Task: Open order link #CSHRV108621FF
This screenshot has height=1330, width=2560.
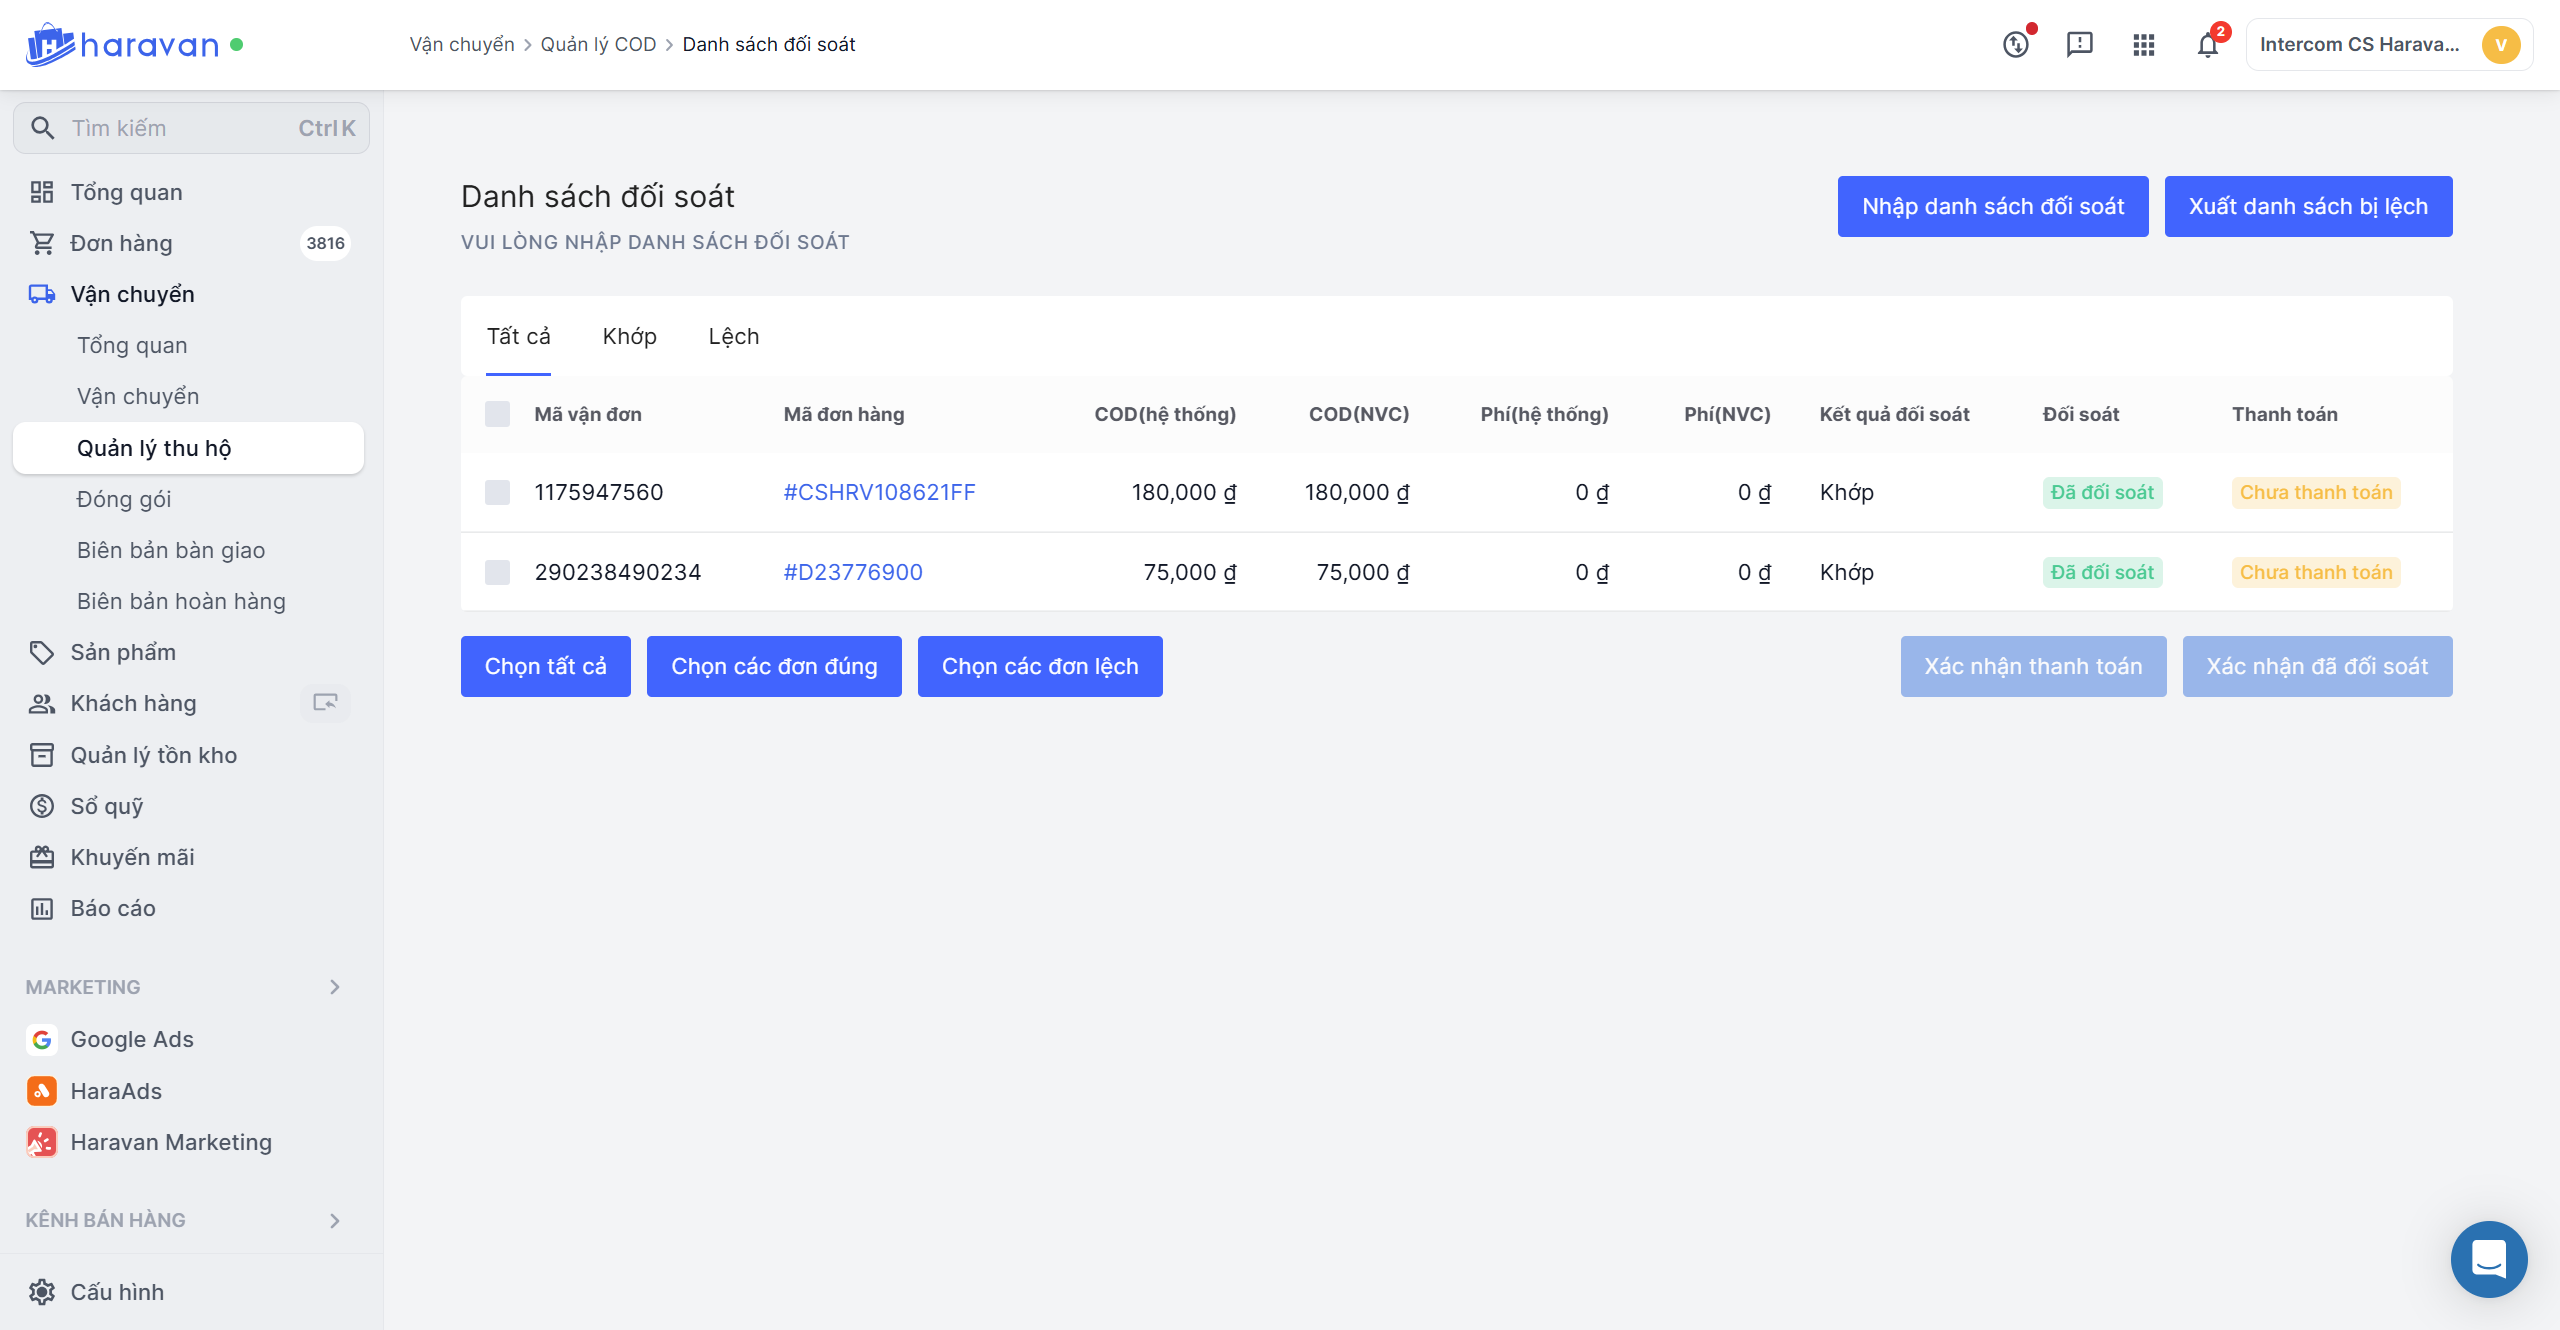Action: pos(879,492)
